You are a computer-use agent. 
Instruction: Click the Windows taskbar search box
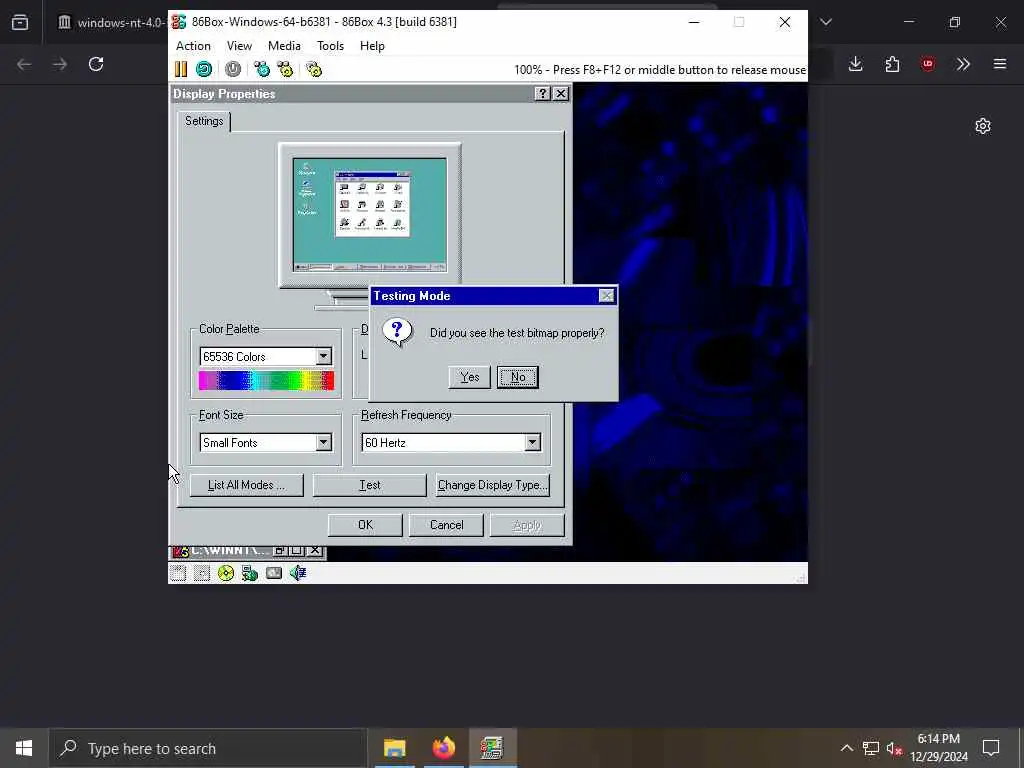(208, 748)
